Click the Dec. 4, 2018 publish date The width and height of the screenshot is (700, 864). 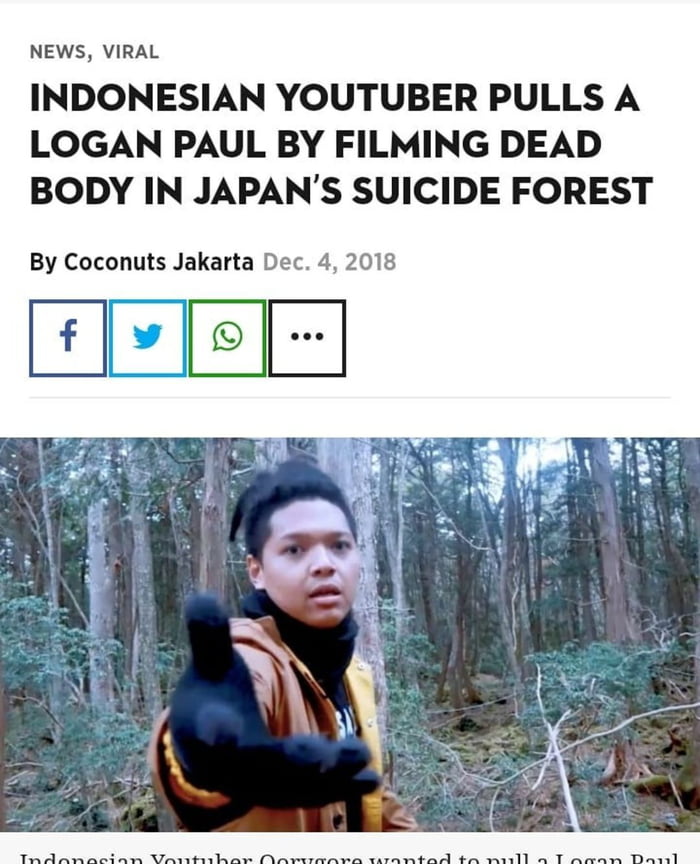(330, 262)
